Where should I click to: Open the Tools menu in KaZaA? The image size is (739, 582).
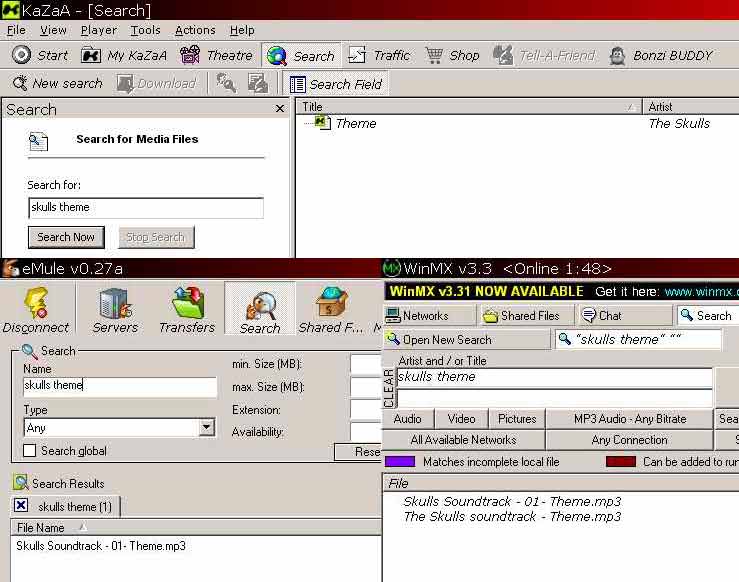pyautogui.click(x=145, y=30)
